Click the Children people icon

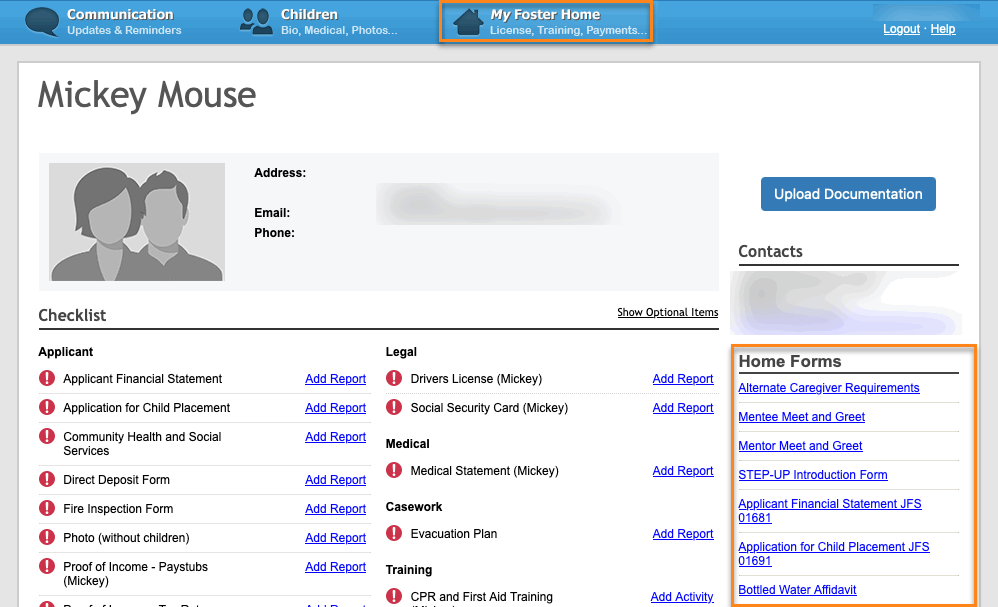[x=256, y=22]
